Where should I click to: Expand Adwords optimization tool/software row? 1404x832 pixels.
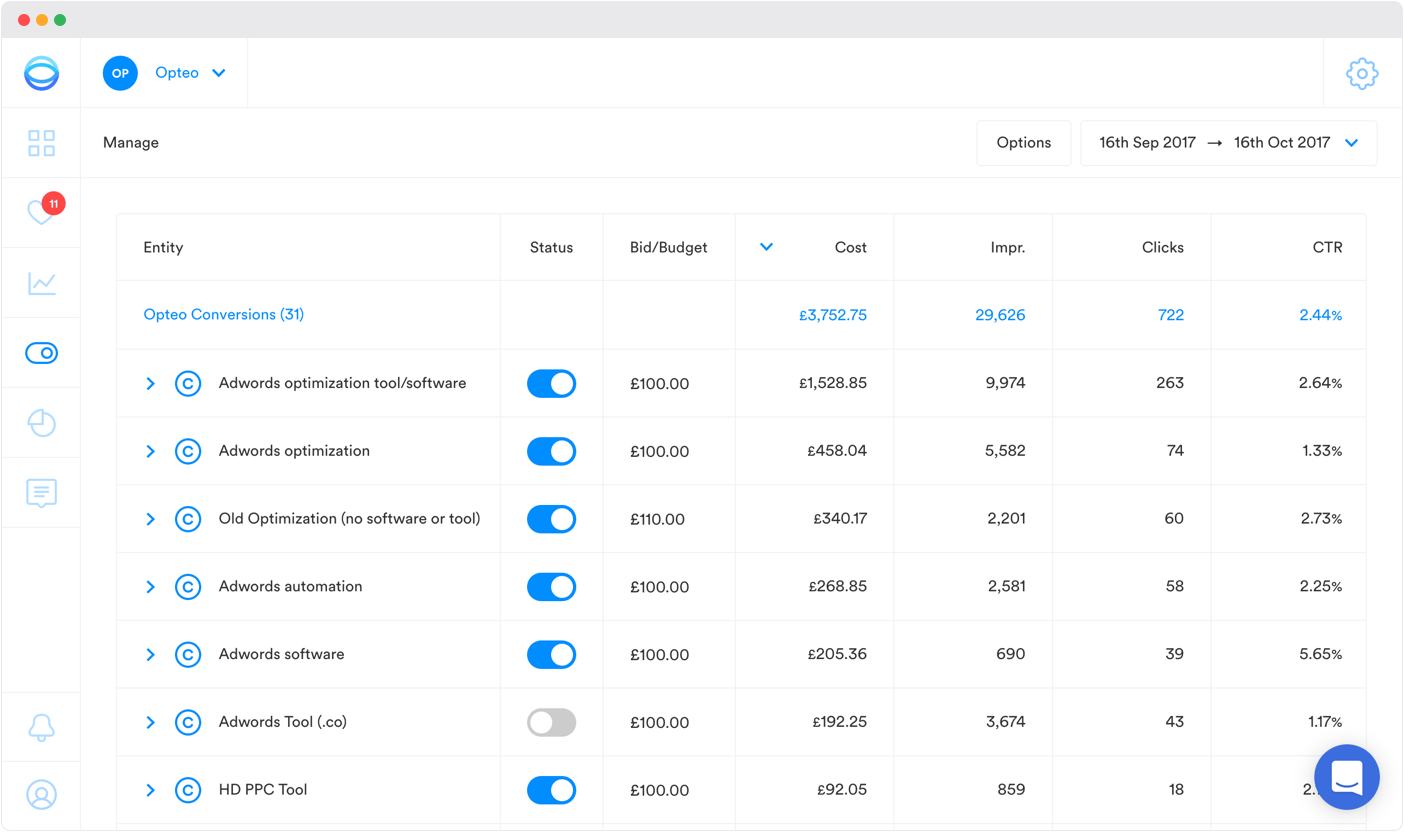pyautogui.click(x=151, y=383)
